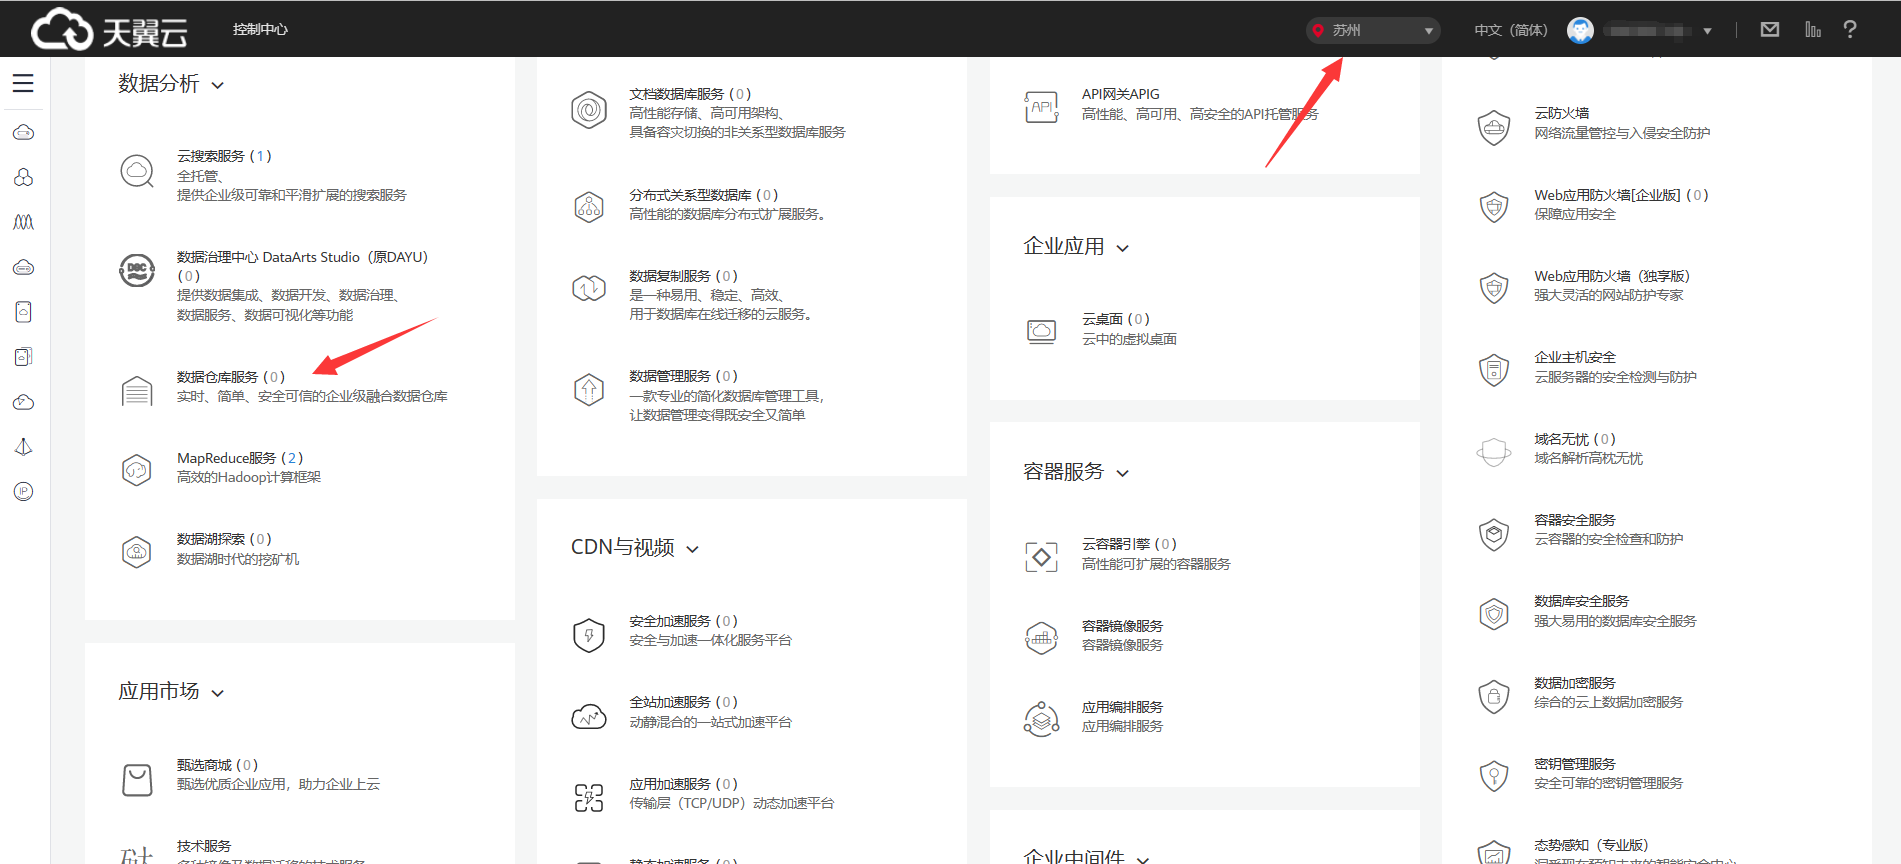Open the 云搜索服务 (1) link
The width and height of the screenshot is (1901, 864).
[x=224, y=156]
